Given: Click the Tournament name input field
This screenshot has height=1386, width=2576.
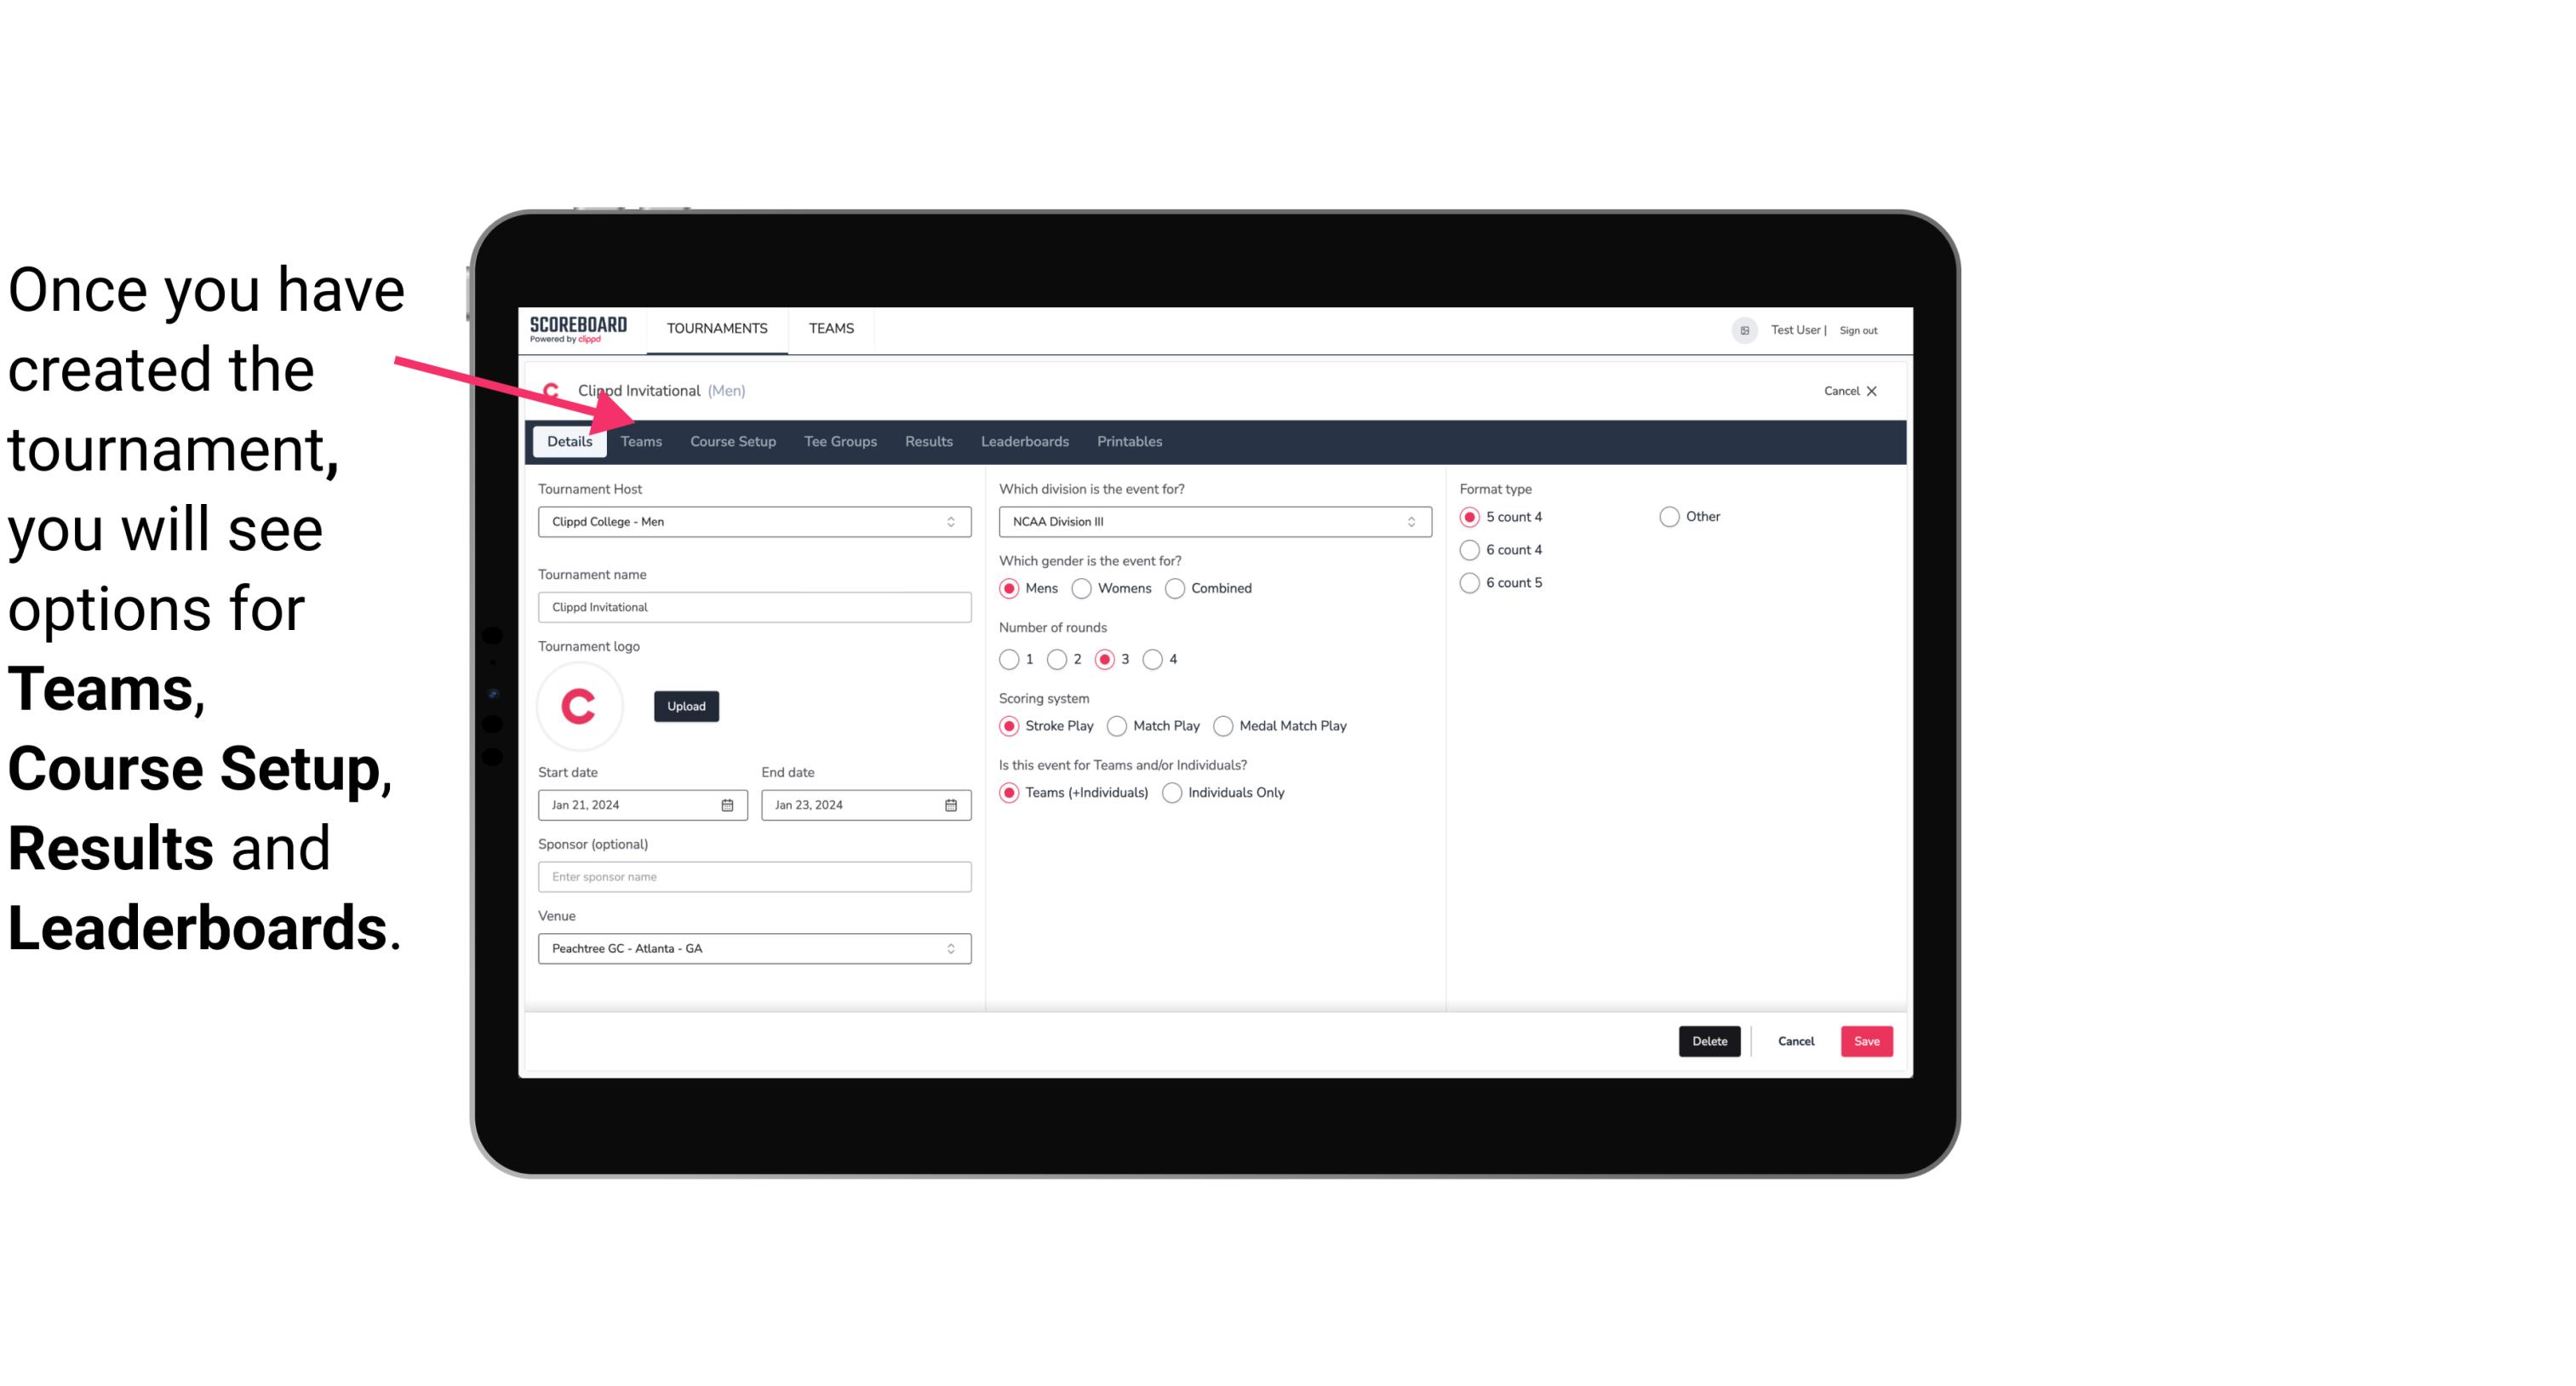Looking at the screenshot, I should 754,606.
